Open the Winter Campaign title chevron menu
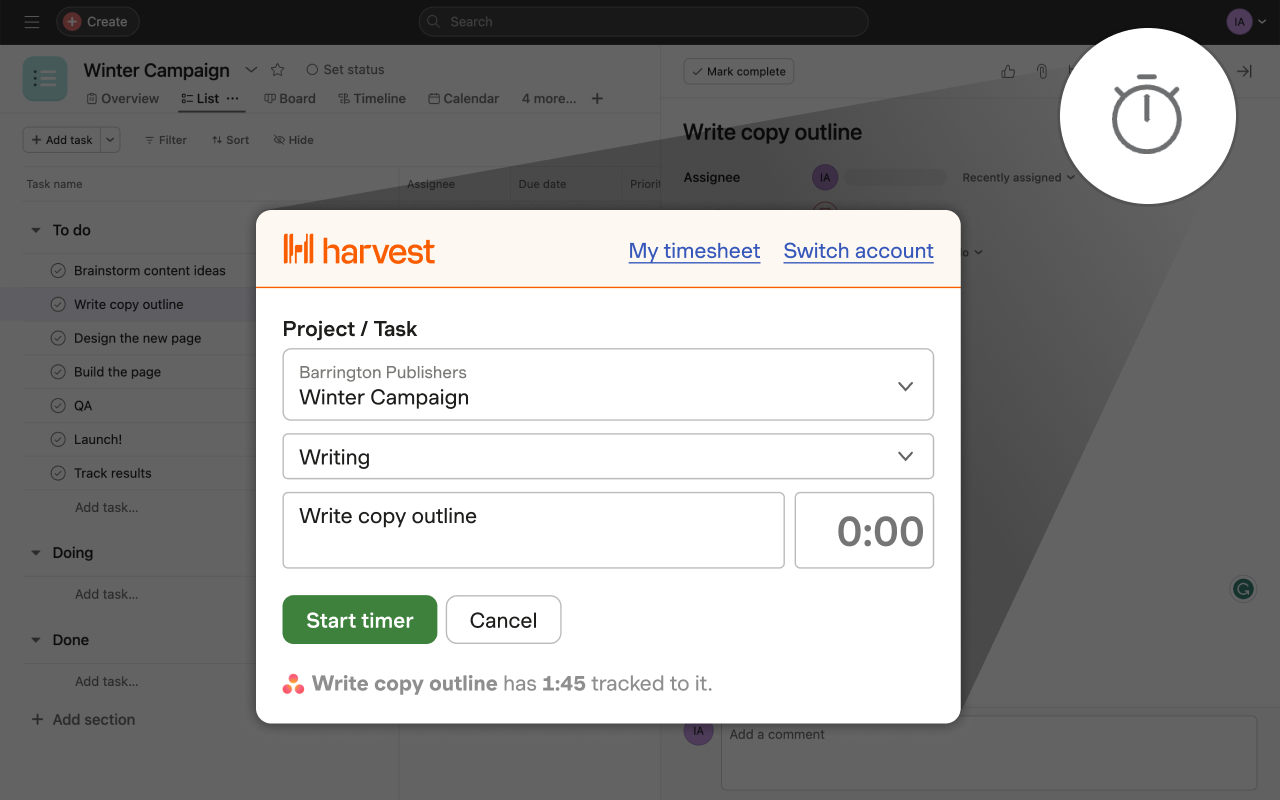 pyautogui.click(x=251, y=70)
